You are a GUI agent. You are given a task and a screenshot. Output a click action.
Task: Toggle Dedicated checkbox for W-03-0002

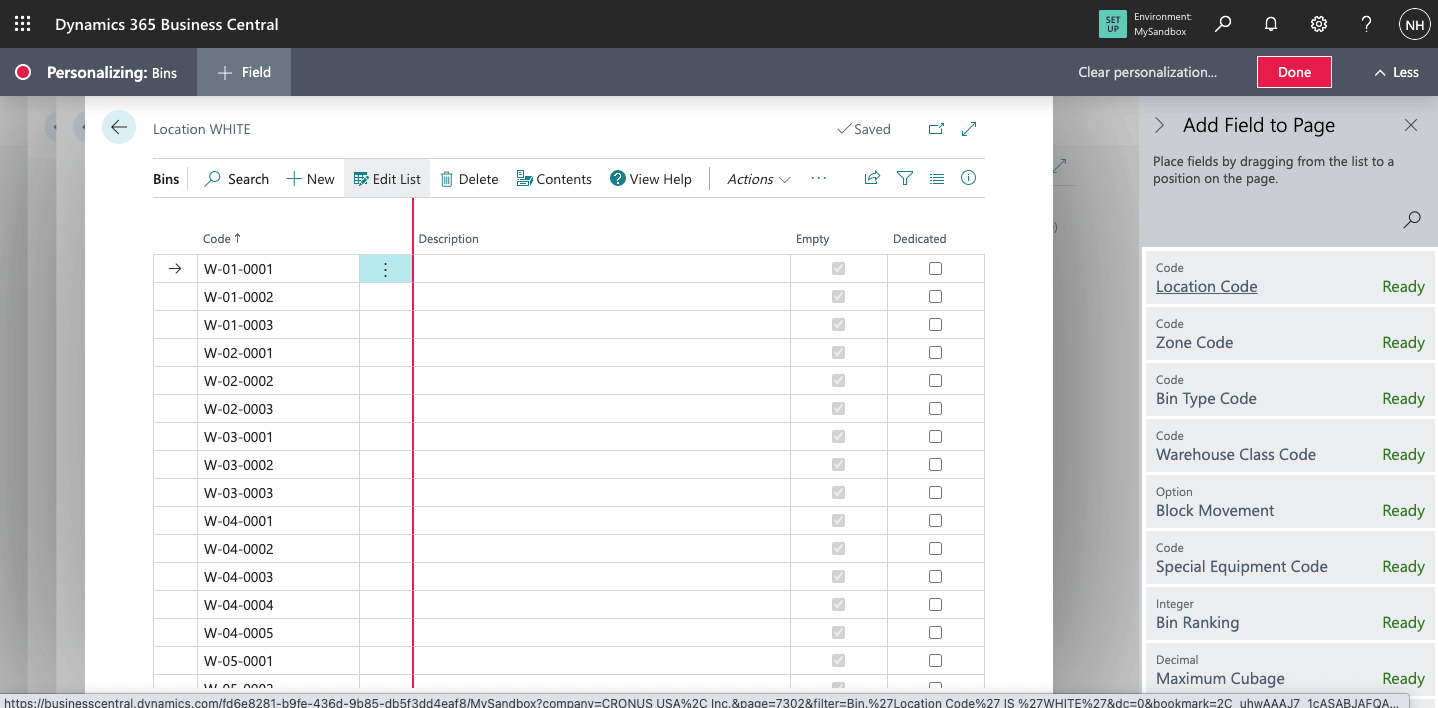point(935,465)
